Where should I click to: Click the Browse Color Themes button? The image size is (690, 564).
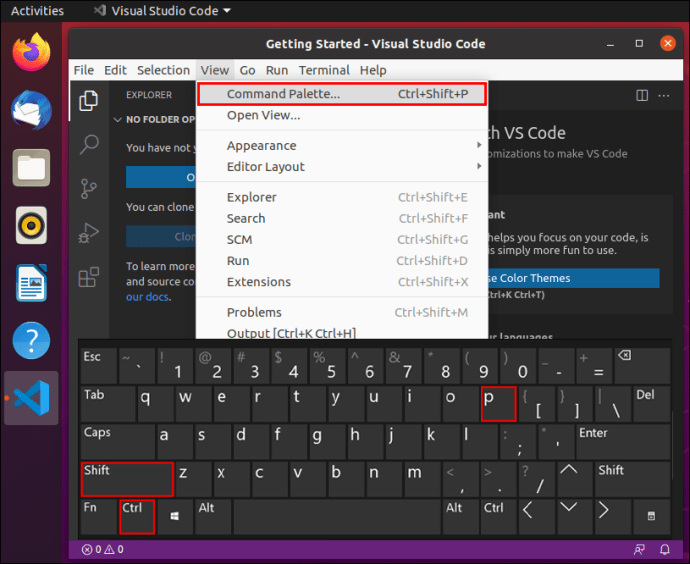click(574, 278)
